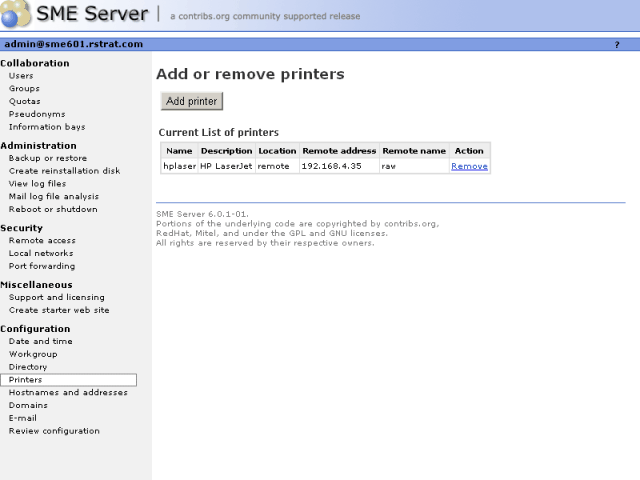Click the HP LaserJet description cell

(x=227, y=166)
